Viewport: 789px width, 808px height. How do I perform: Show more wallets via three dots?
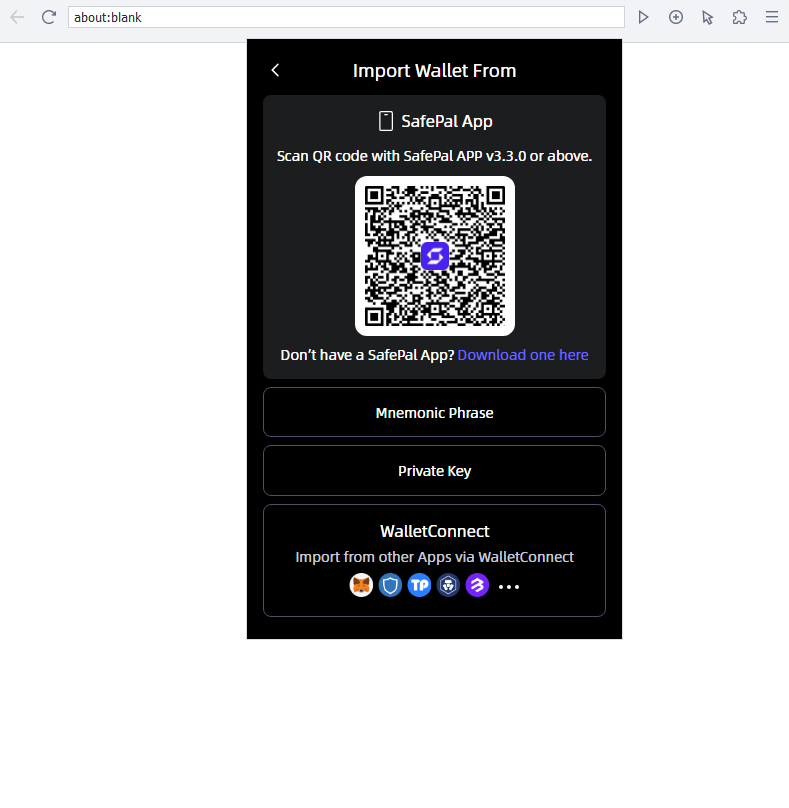[509, 586]
